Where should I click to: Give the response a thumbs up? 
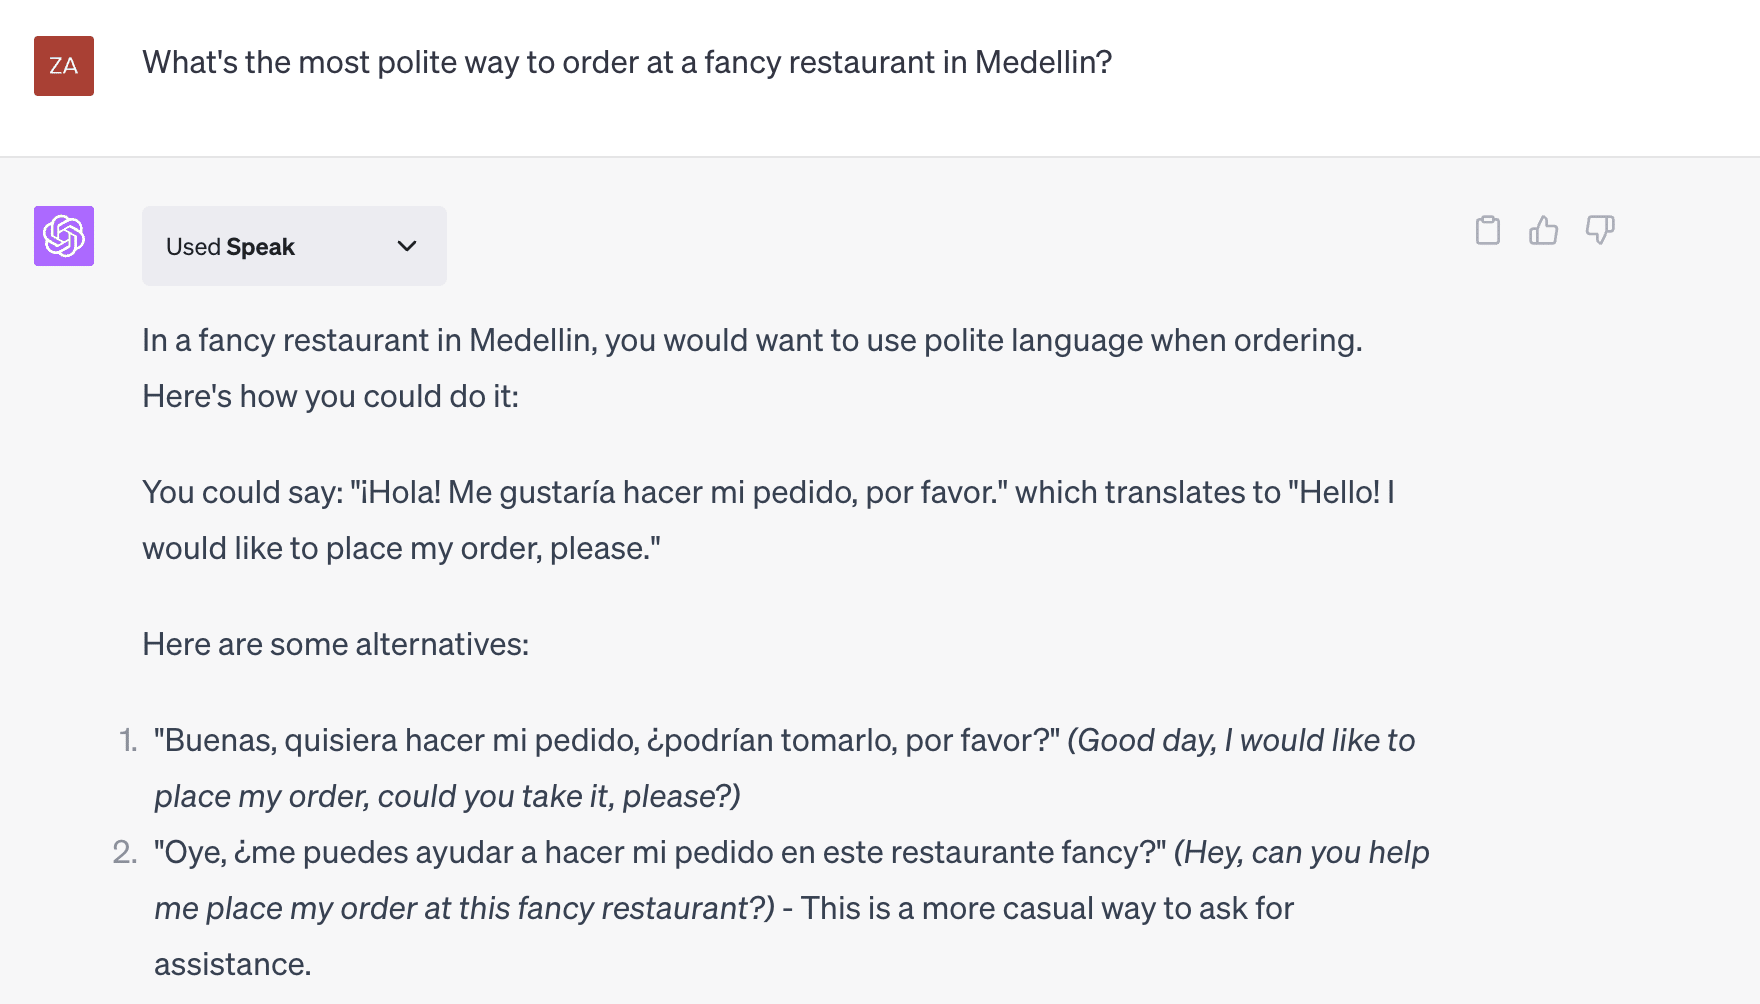coord(1543,231)
